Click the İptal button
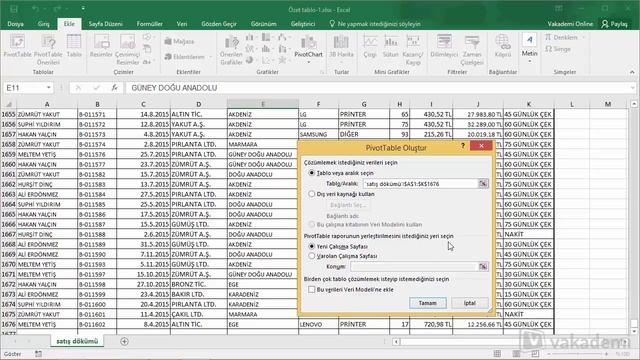The height and width of the screenshot is (360, 640). (470, 303)
